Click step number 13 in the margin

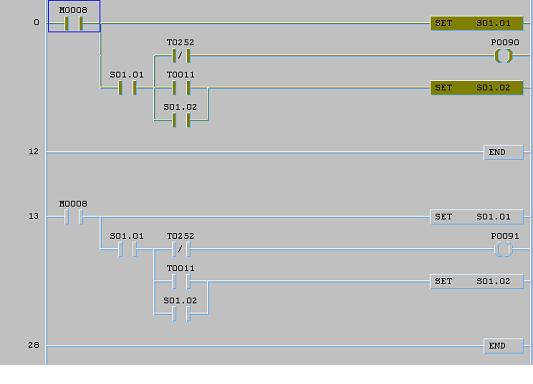tap(34, 216)
